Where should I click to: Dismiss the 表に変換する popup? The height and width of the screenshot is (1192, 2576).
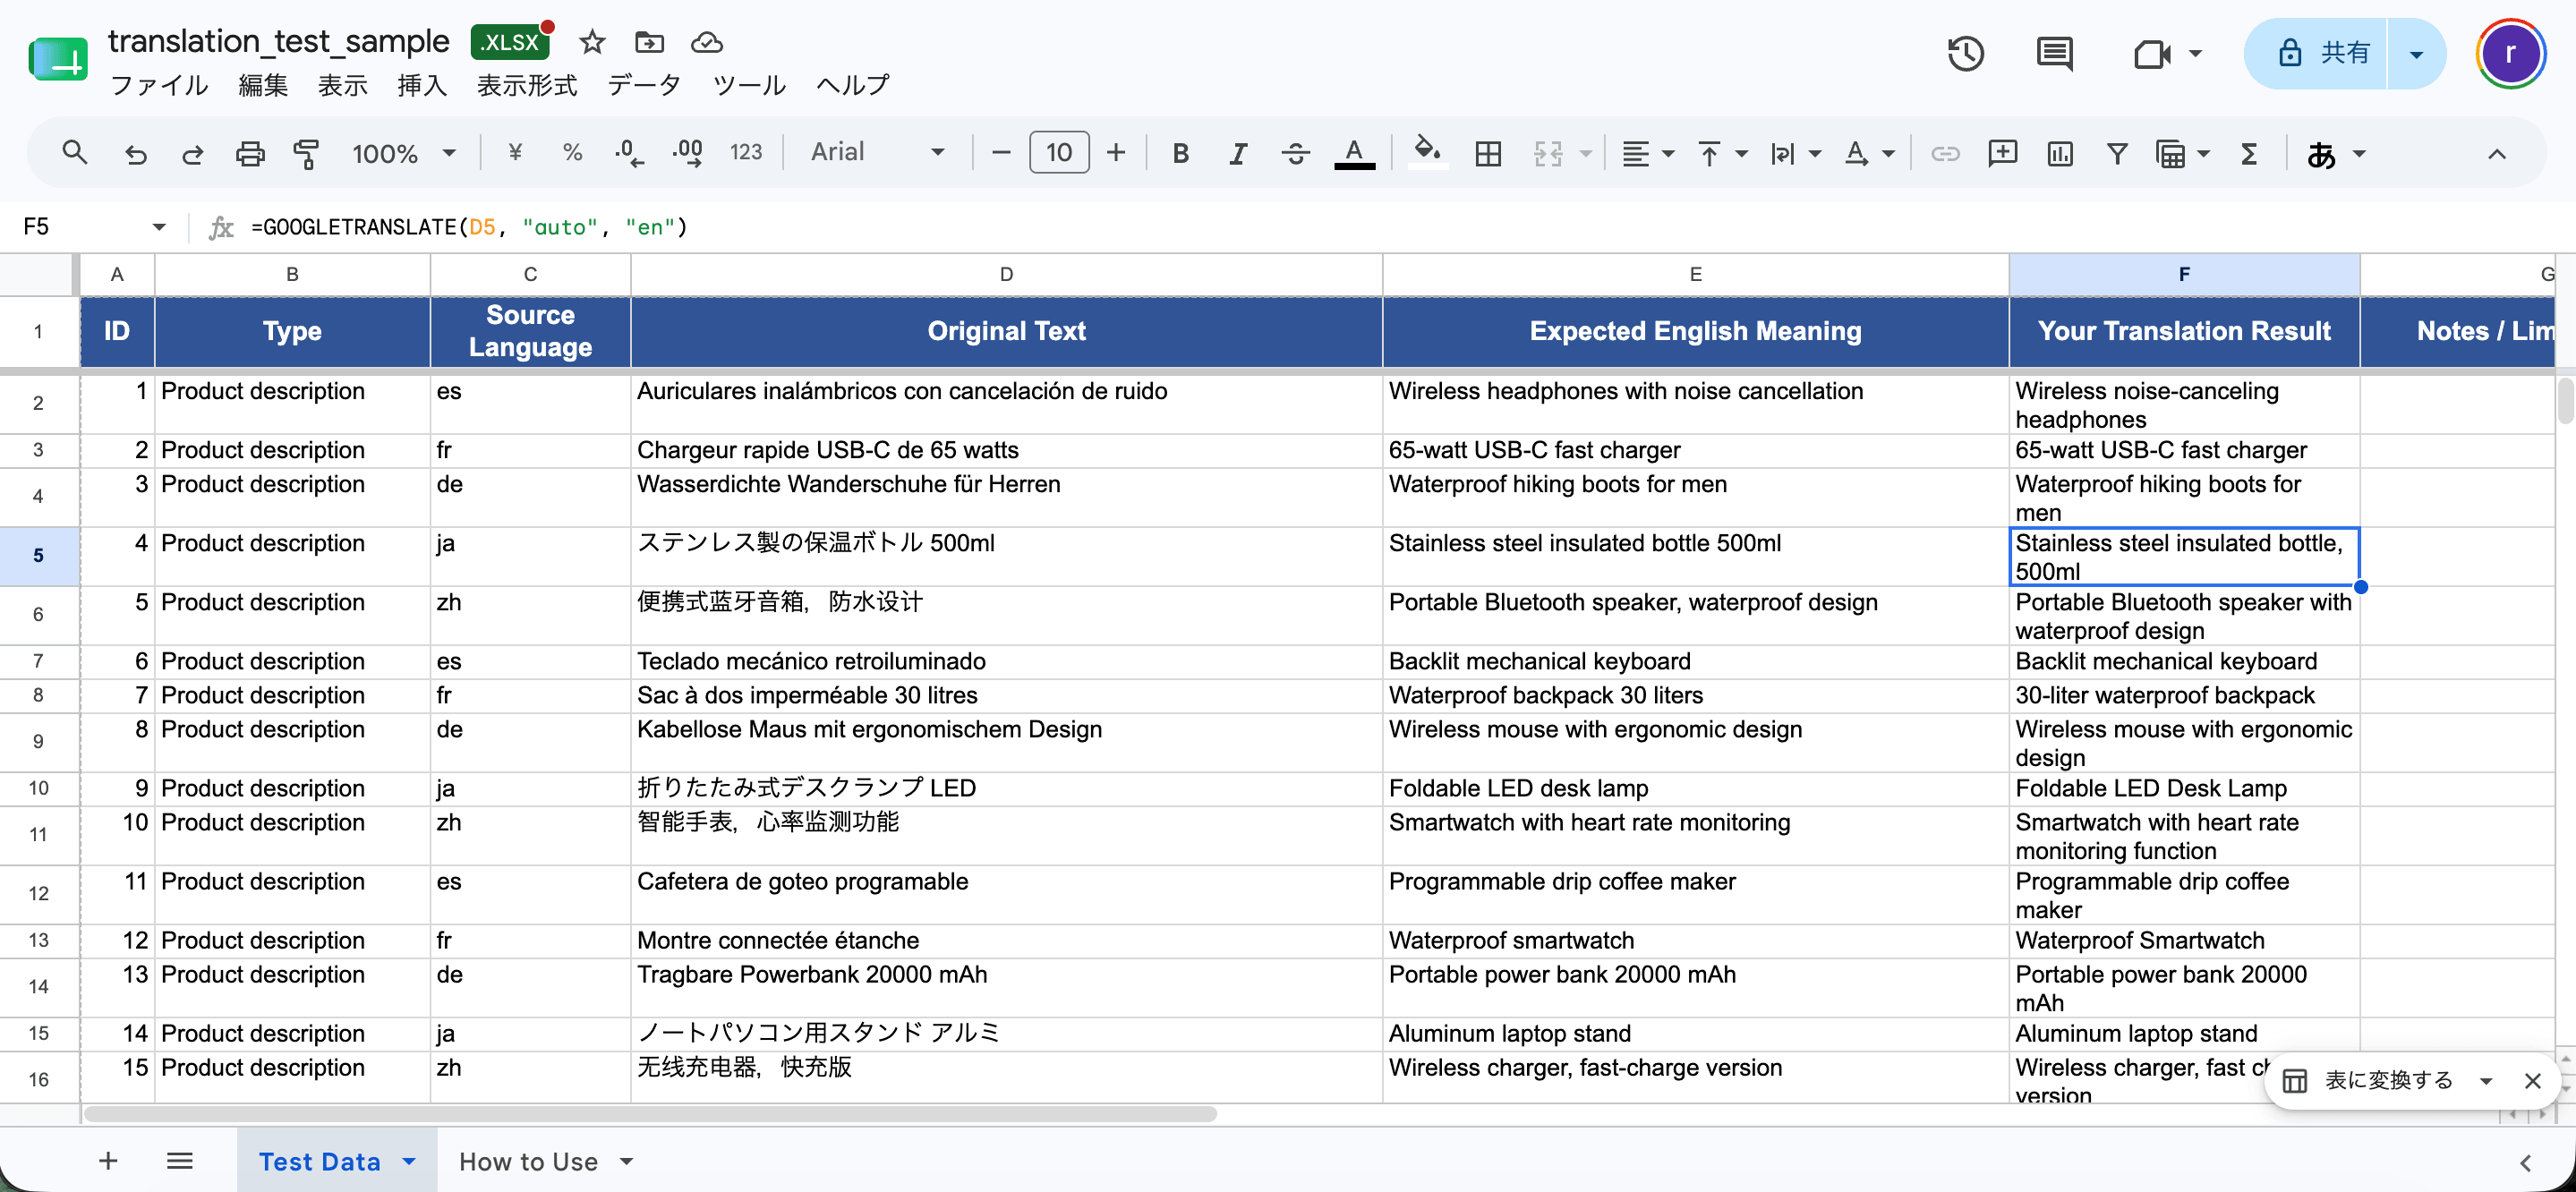[x=2532, y=1080]
